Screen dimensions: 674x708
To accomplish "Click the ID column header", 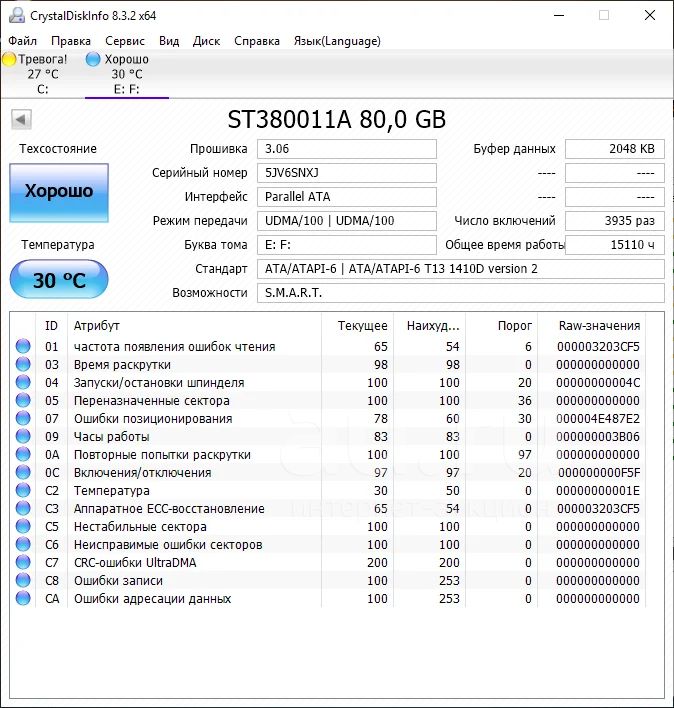I will point(51,326).
